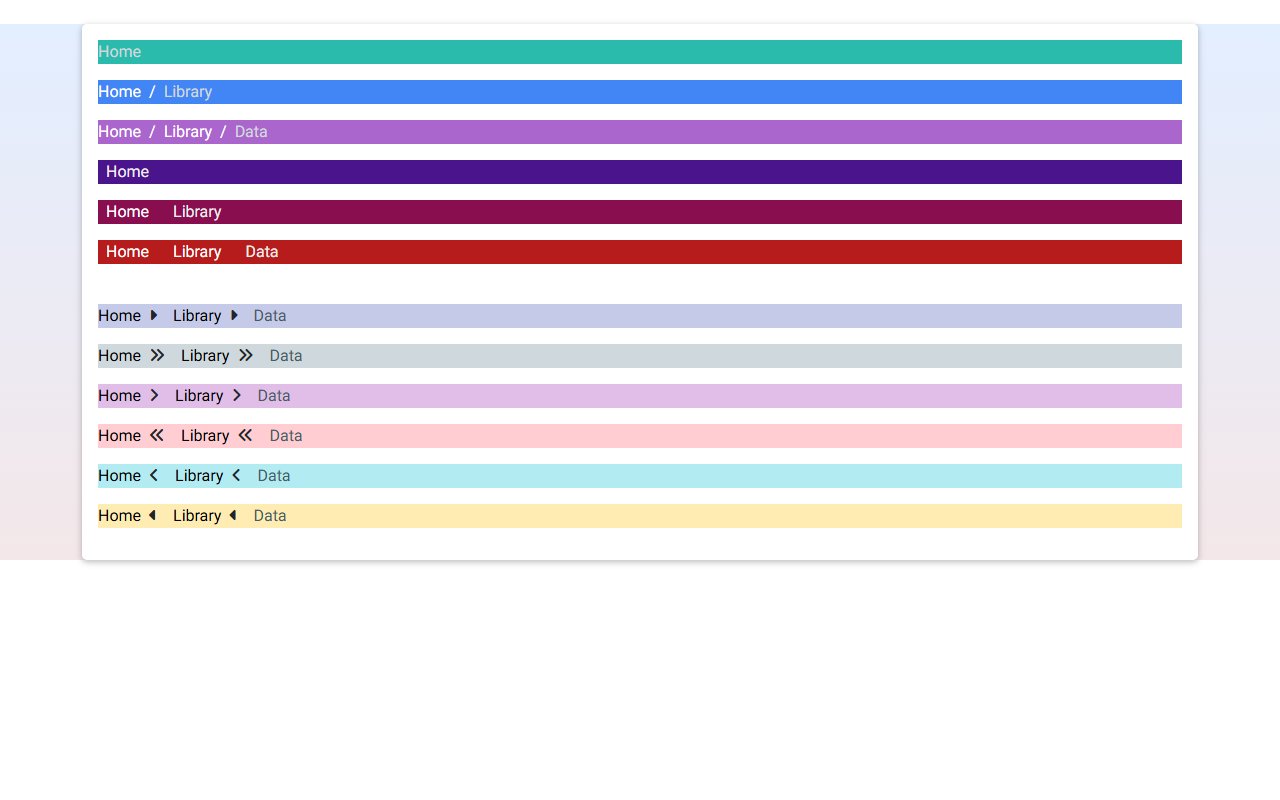Click Data in the red breadcrumb bar
Image resolution: width=1280 pixels, height=800 pixels.
[x=262, y=252]
